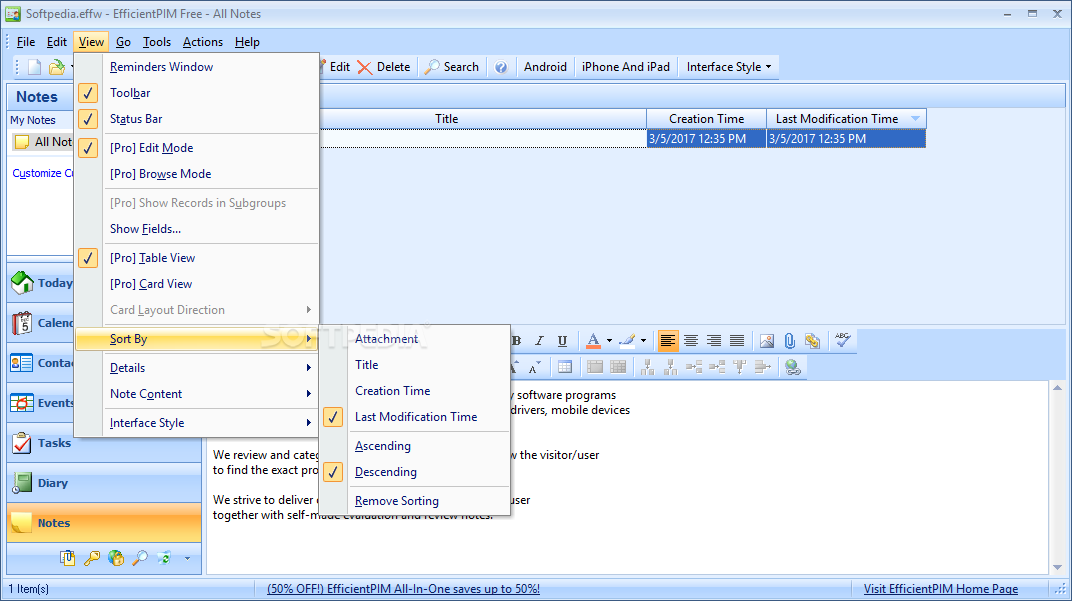Open the Go menu
This screenshot has height=601, width=1072.
click(x=123, y=42)
